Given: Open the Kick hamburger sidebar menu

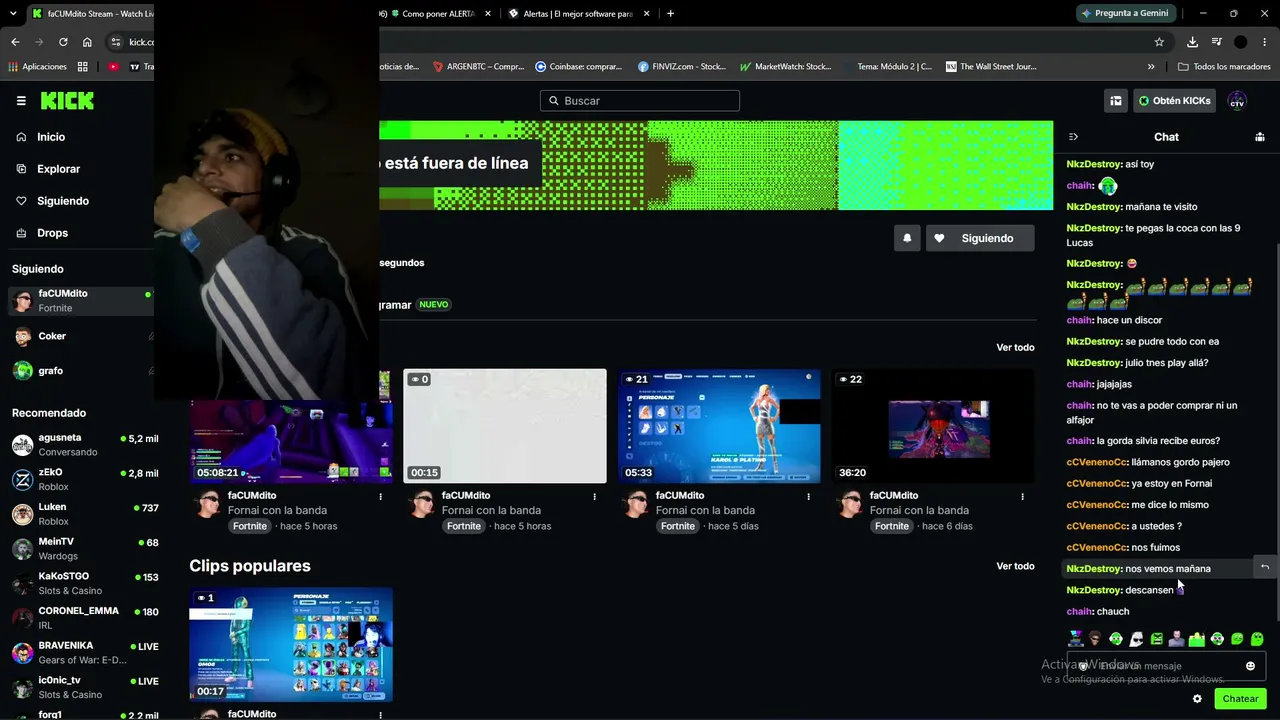Looking at the screenshot, I should (x=21, y=101).
